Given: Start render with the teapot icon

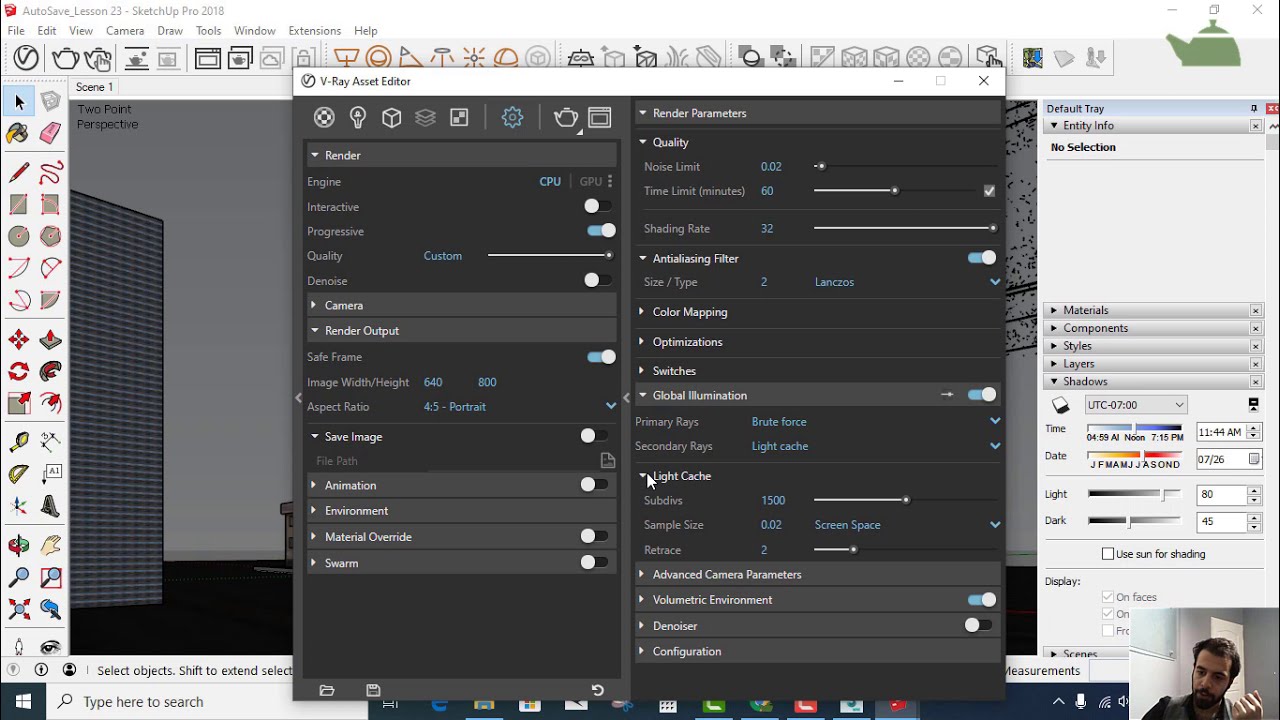Looking at the screenshot, I should [65, 58].
